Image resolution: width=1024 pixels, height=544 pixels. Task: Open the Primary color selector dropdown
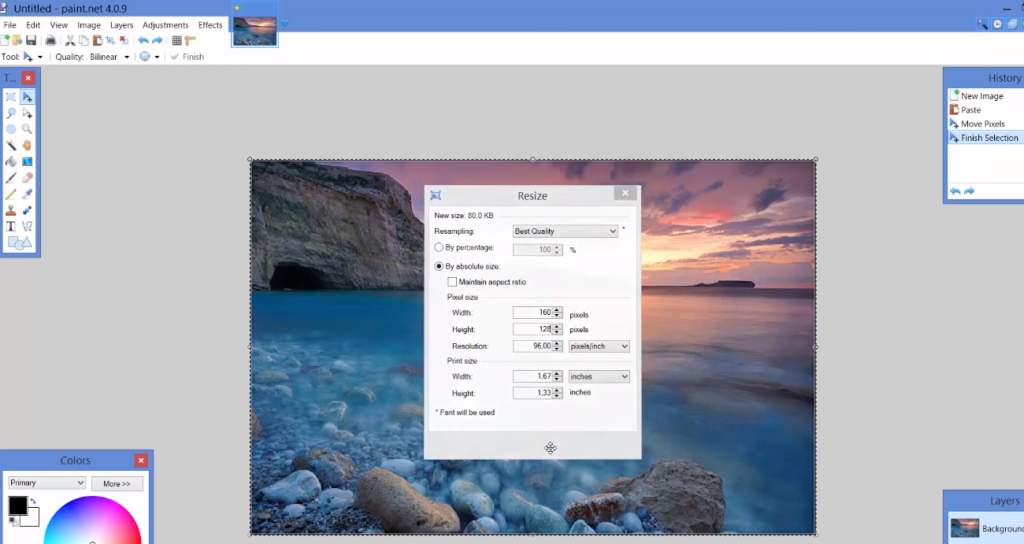(47, 483)
